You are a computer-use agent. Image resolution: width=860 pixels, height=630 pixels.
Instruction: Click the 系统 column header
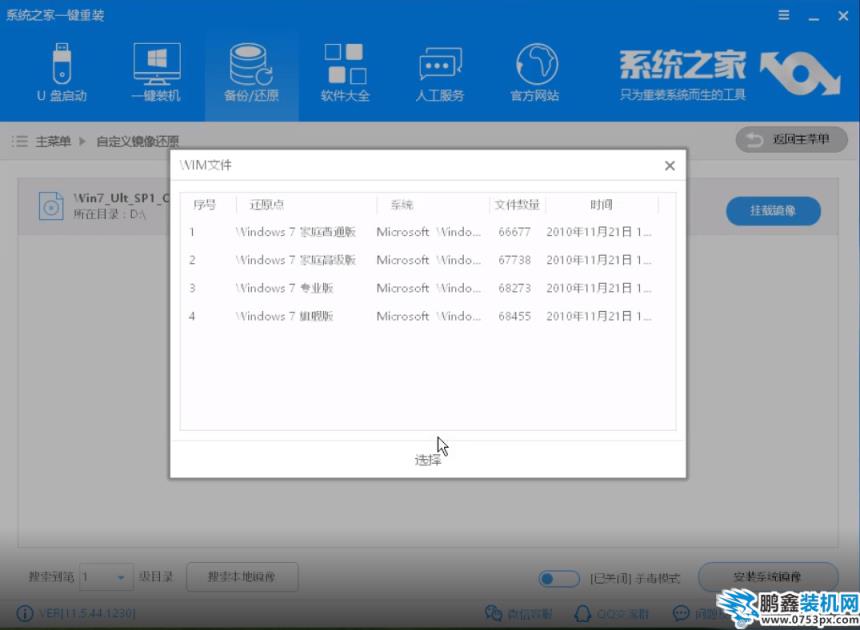[401, 205]
